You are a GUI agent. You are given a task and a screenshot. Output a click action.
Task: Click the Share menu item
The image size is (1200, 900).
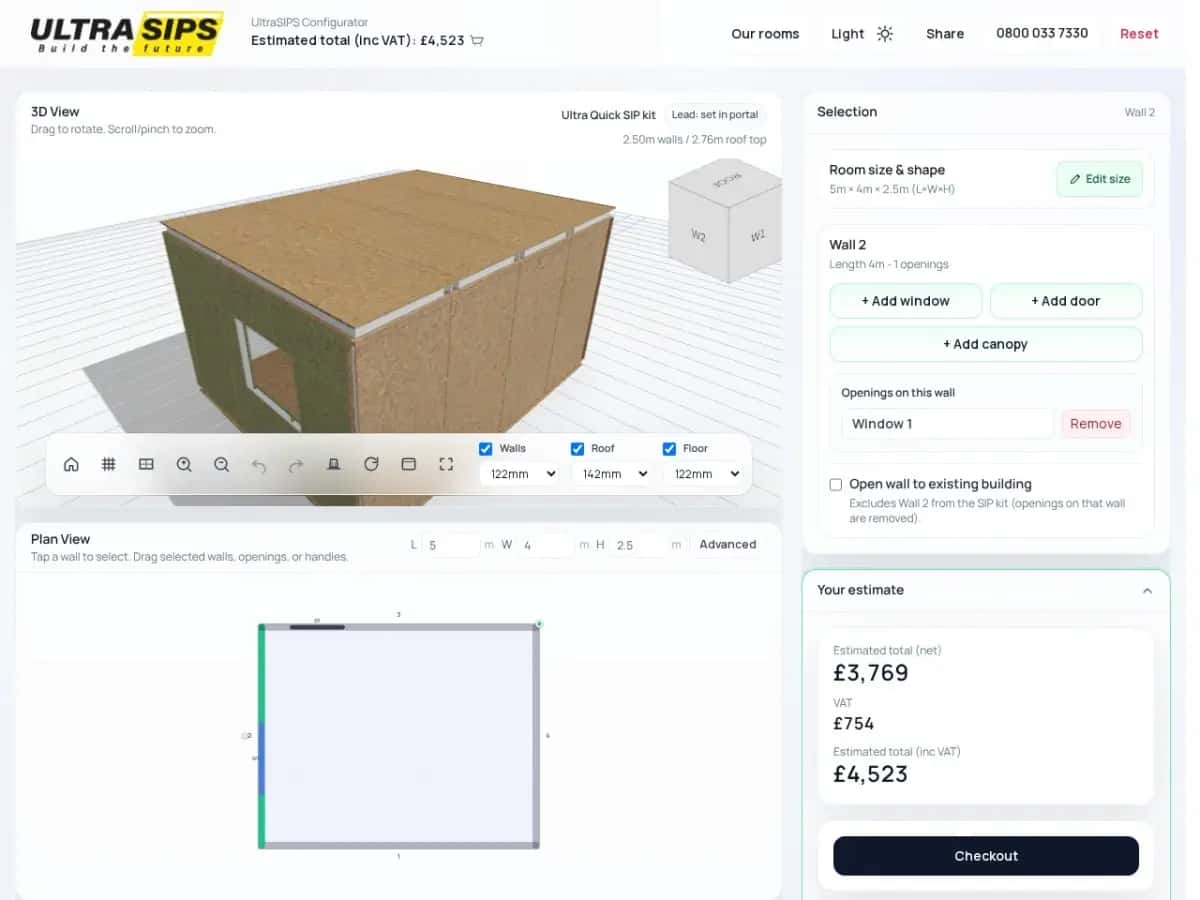pos(944,33)
